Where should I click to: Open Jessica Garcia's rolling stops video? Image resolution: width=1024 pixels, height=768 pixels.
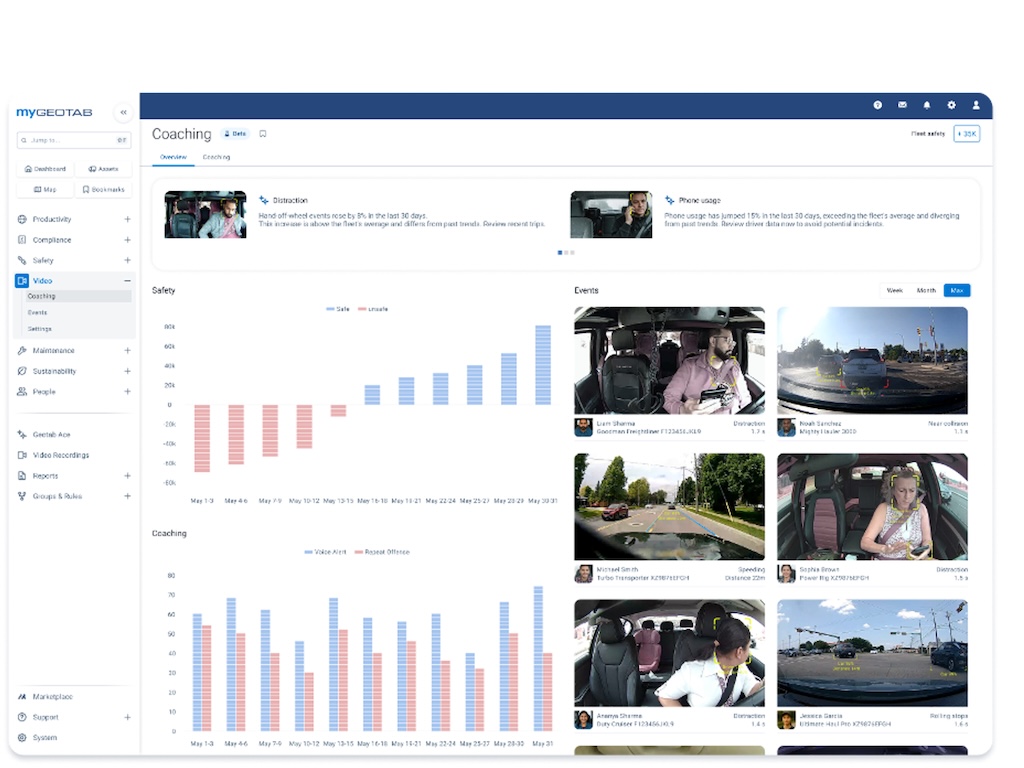point(872,653)
